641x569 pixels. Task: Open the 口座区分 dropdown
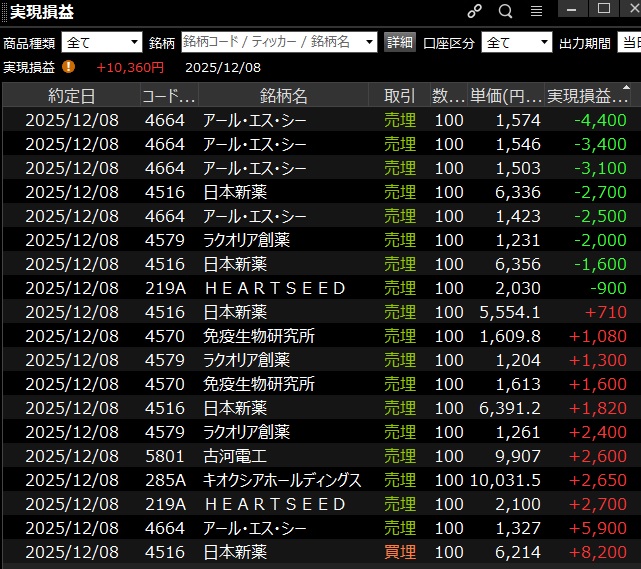(544, 43)
